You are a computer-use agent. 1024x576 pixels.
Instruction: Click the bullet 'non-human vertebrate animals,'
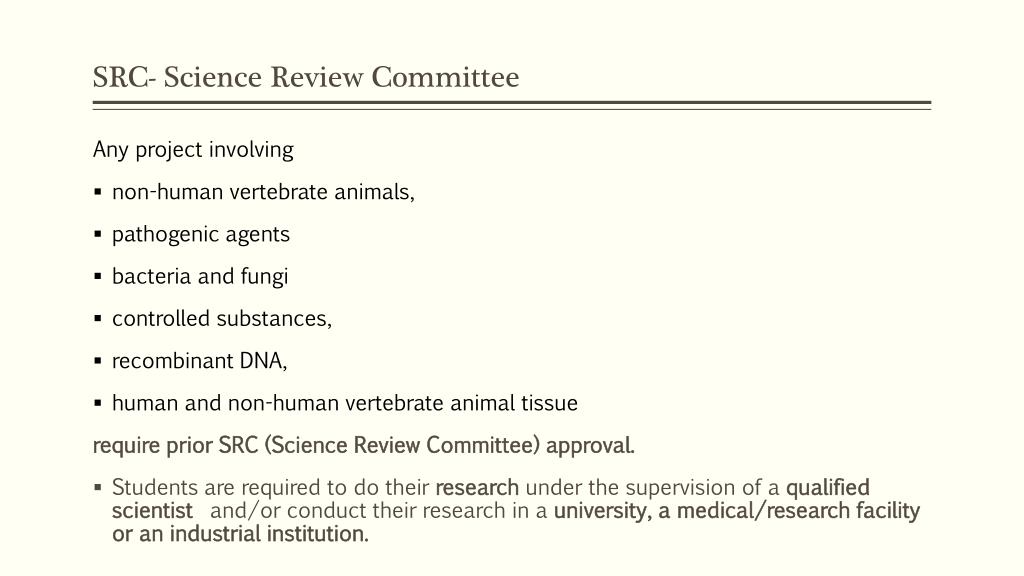point(263,192)
